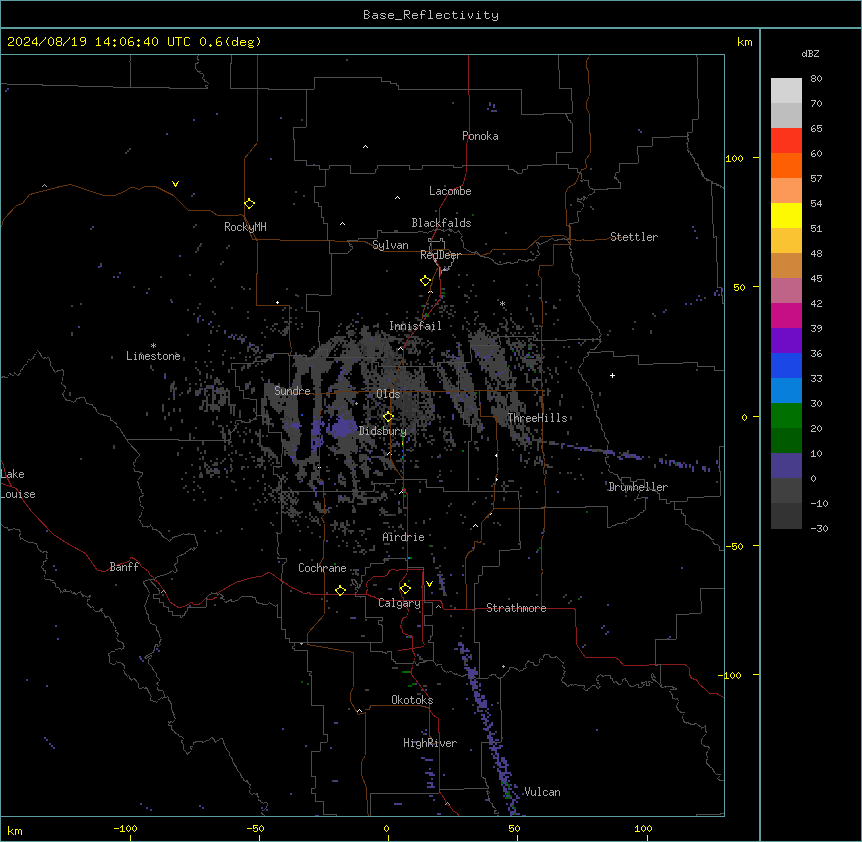Click the Vulcan town label
Viewport: 862px width, 842px height.
point(542,792)
